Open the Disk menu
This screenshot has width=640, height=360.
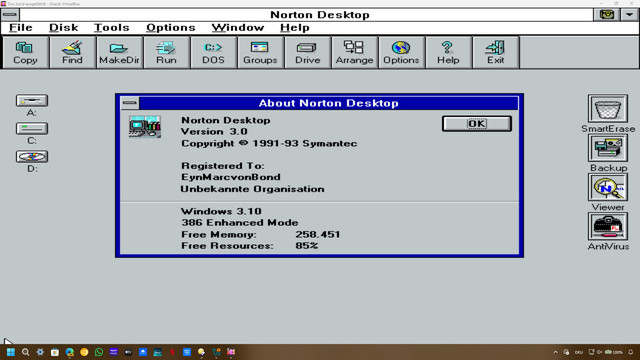pyautogui.click(x=64, y=28)
